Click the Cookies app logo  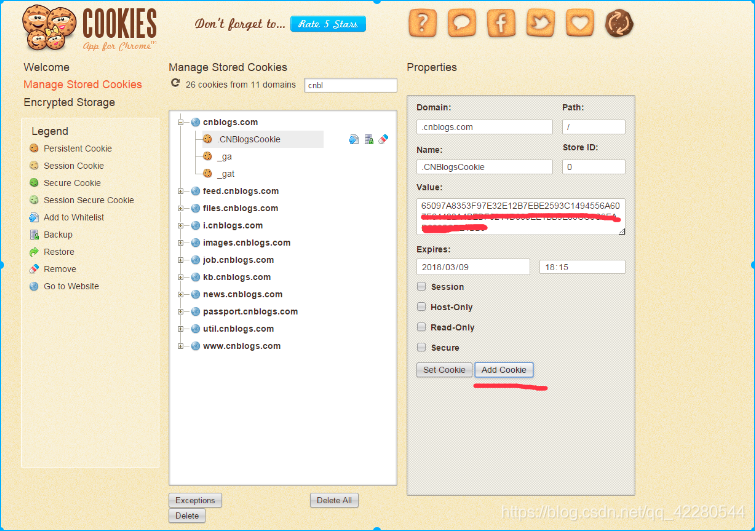pos(90,27)
